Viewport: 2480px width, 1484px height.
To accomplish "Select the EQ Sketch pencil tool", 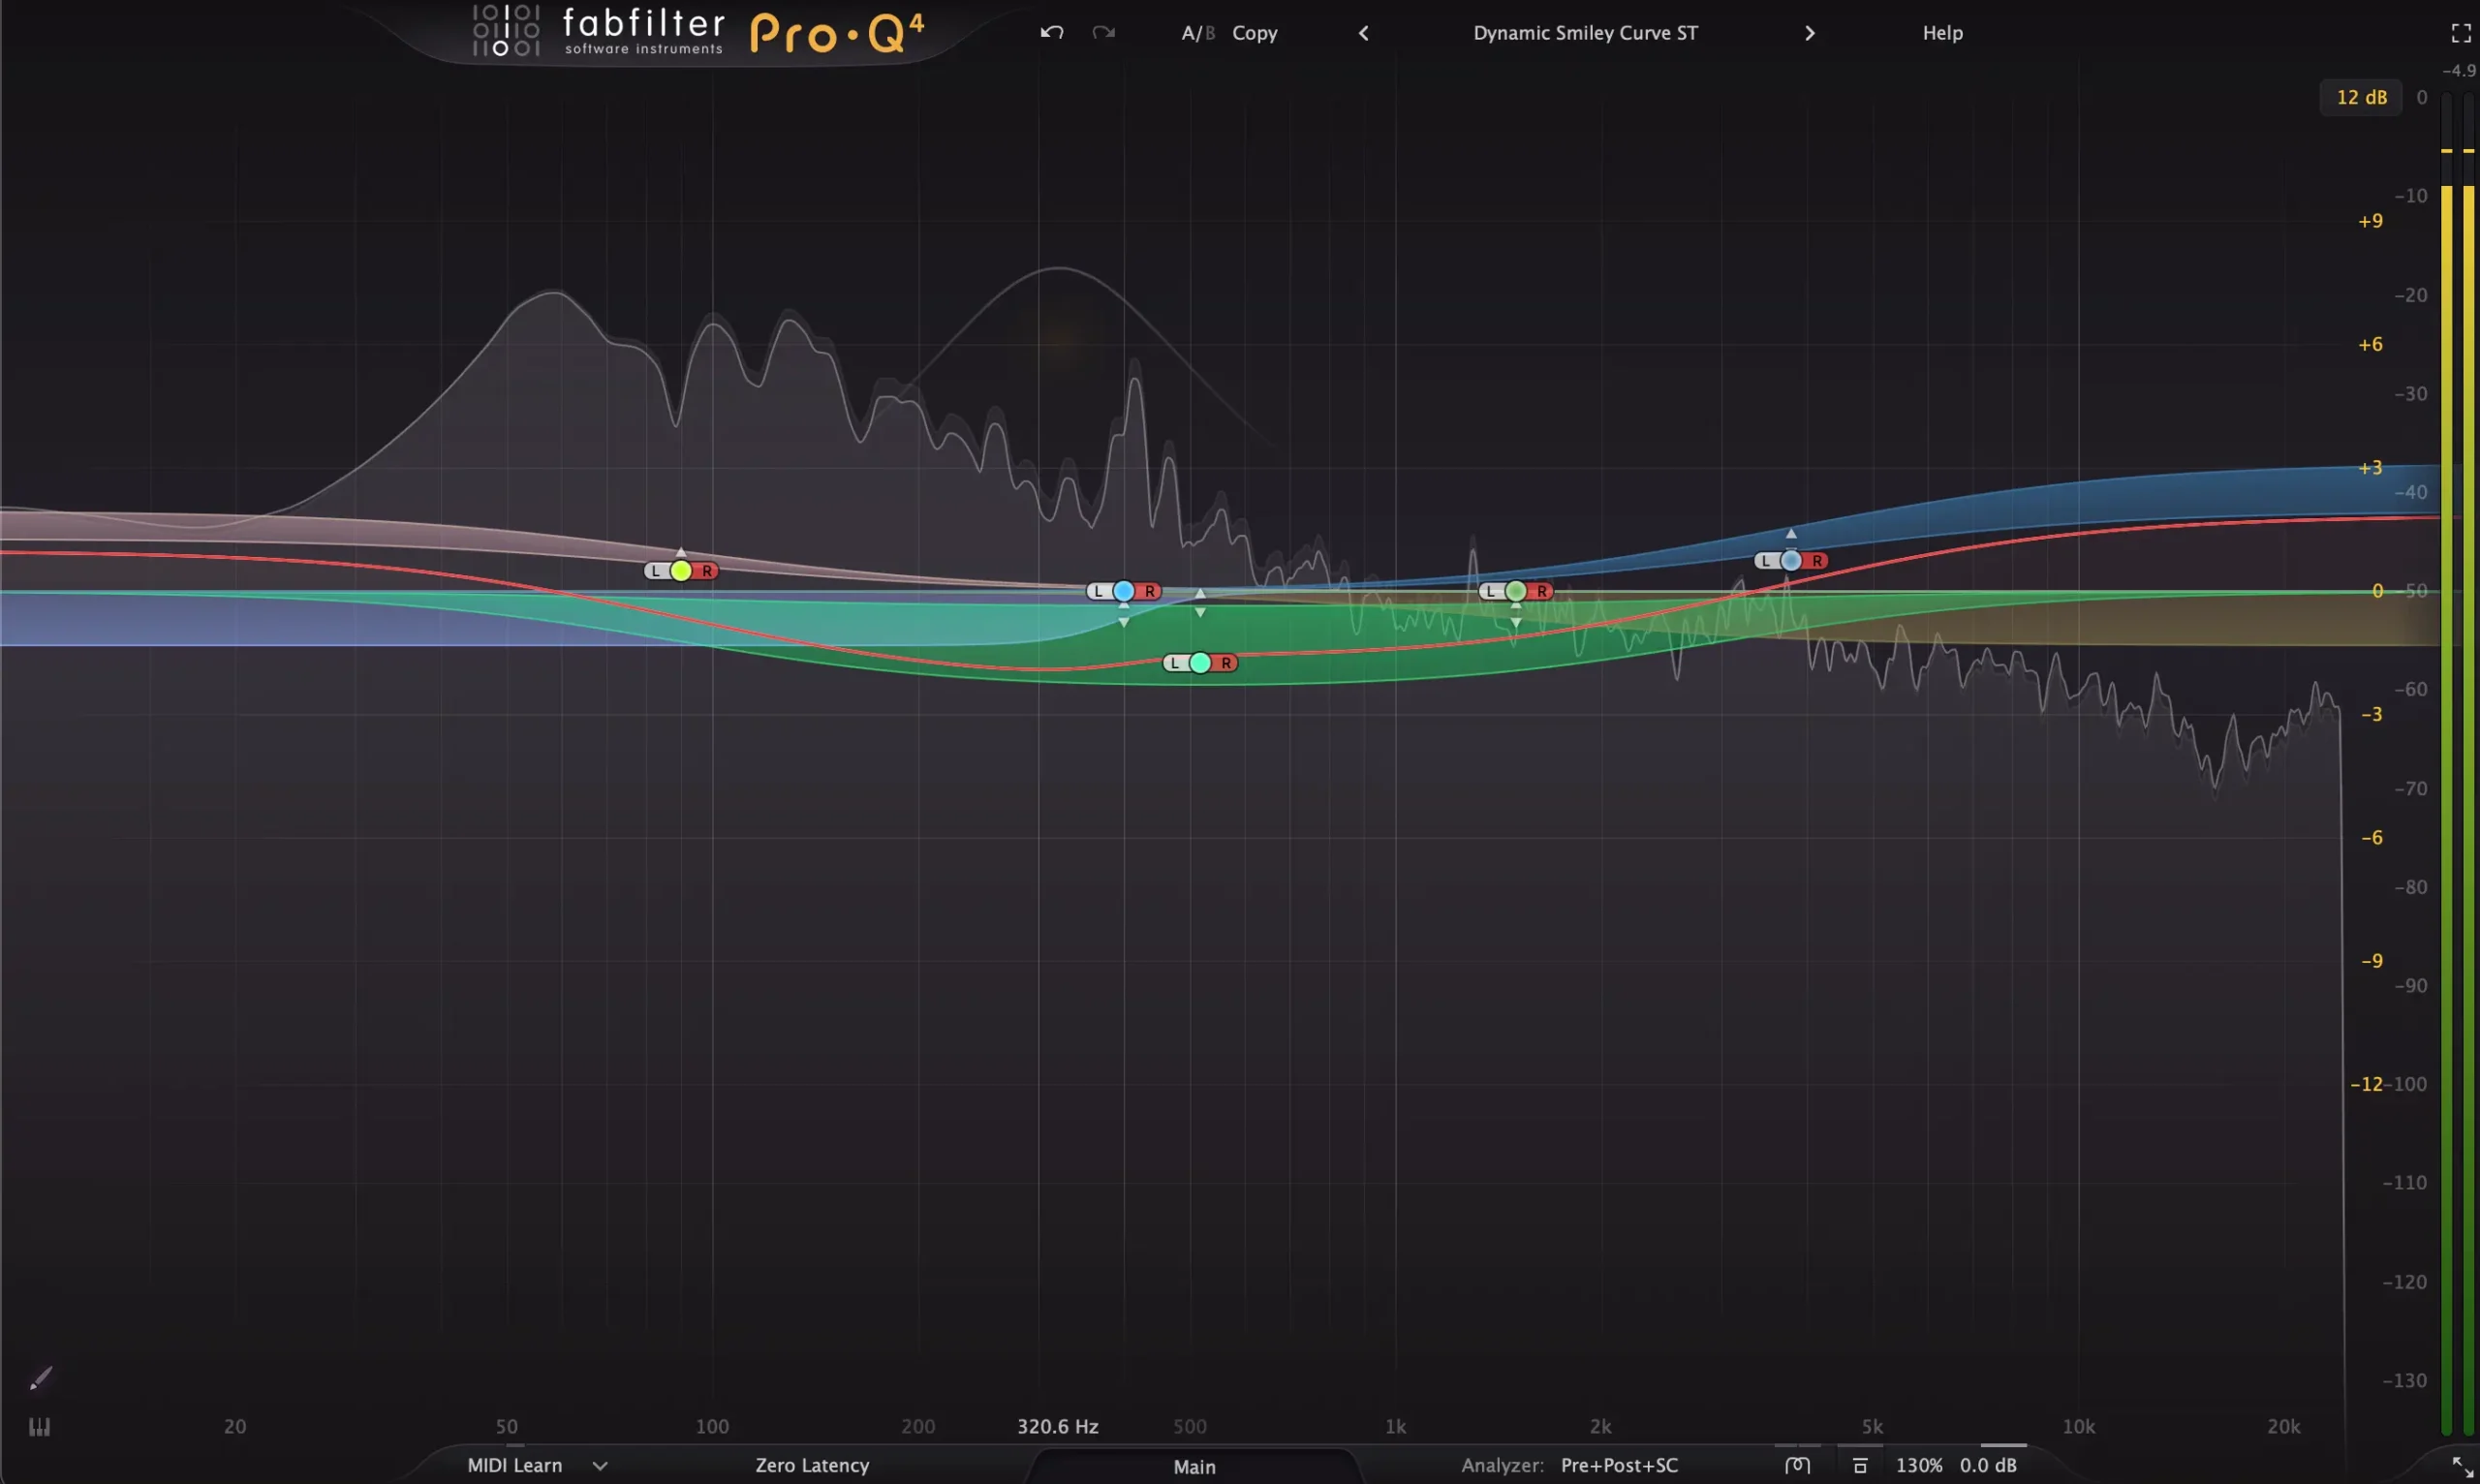I will coord(40,1377).
